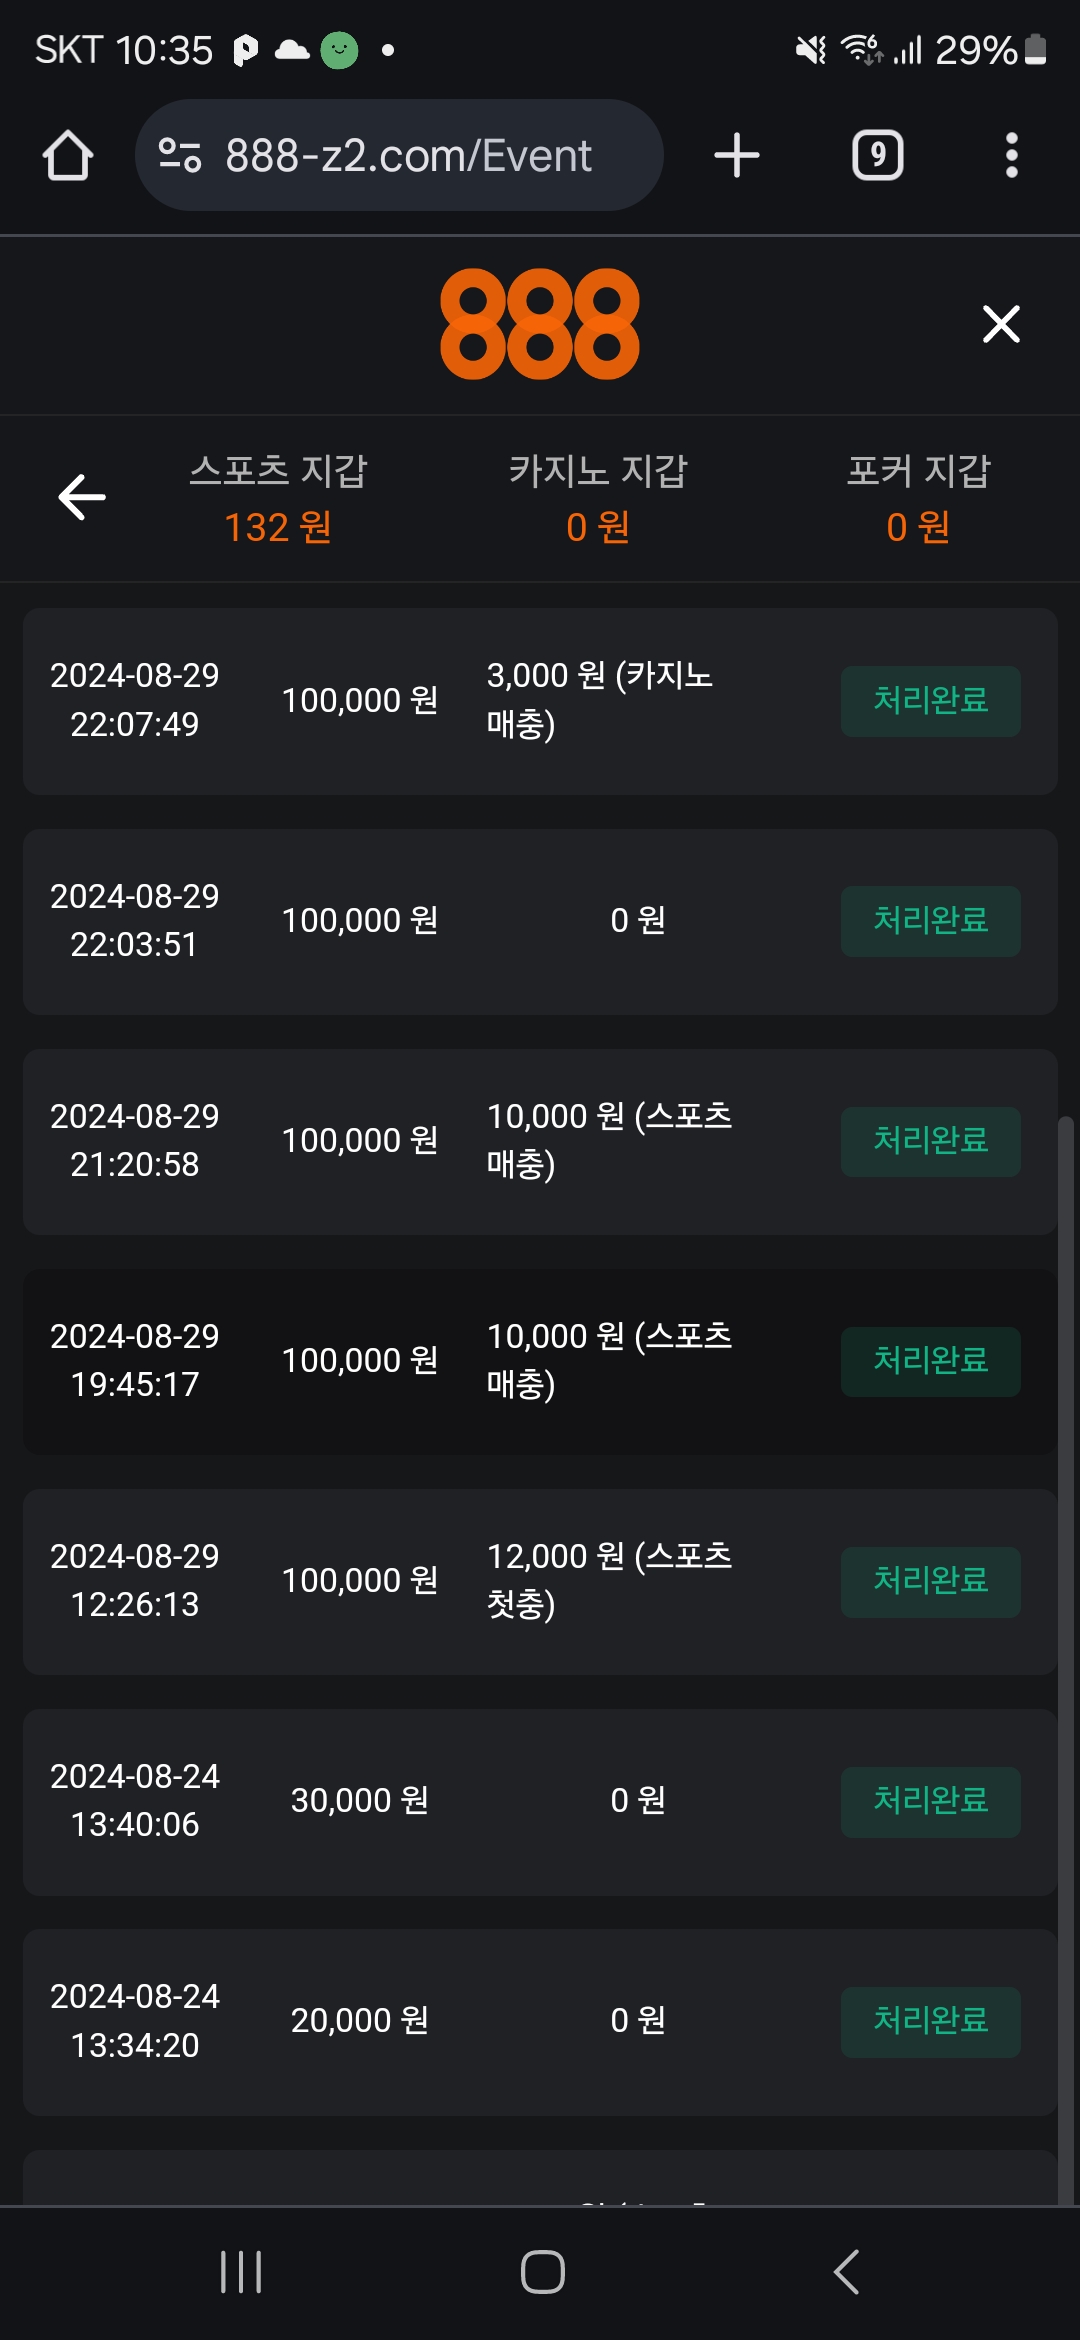Click the URL address bar field

408,156
